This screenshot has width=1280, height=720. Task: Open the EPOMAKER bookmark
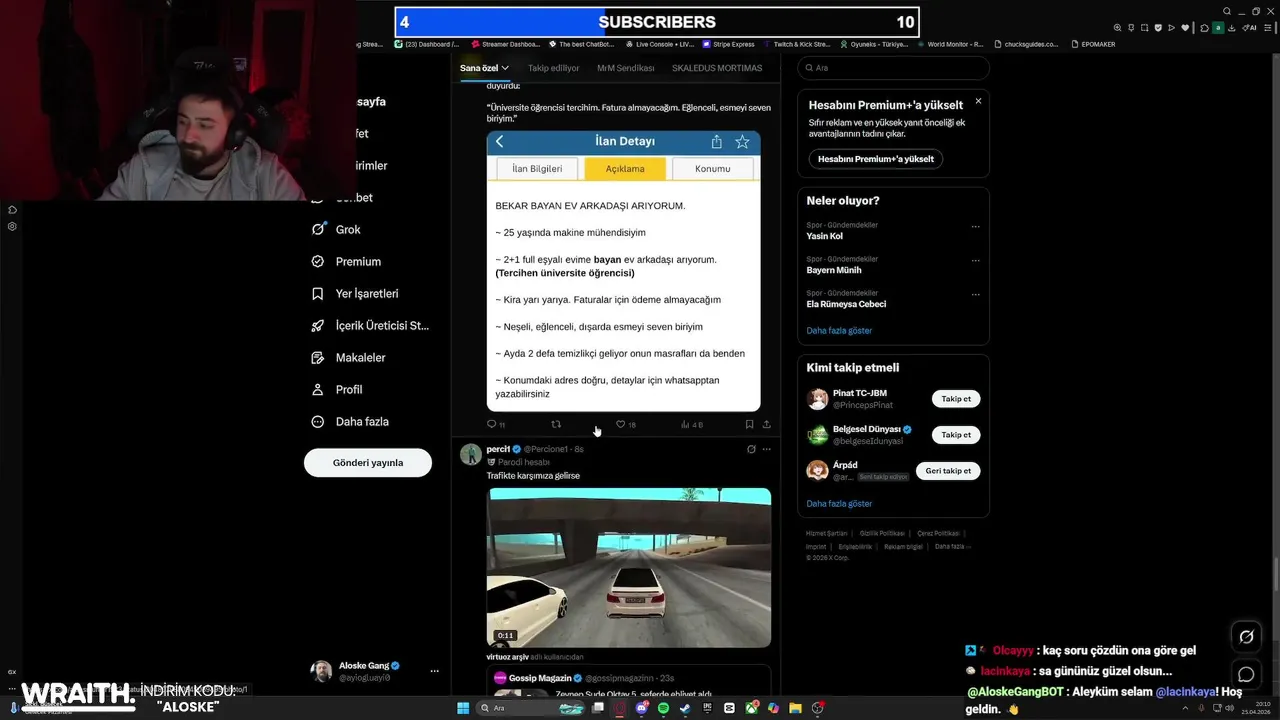pos(1091,44)
